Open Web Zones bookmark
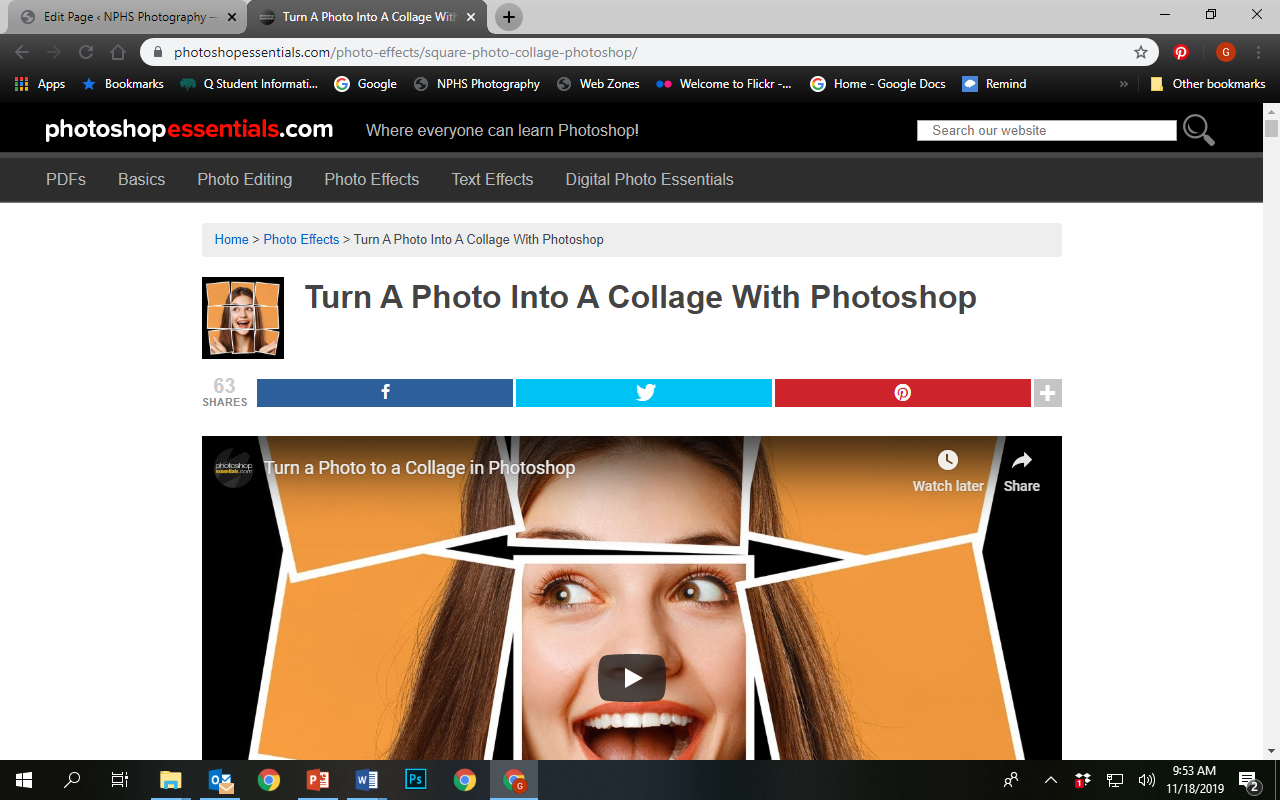The width and height of the screenshot is (1280, 800). (x=598, y=84)
